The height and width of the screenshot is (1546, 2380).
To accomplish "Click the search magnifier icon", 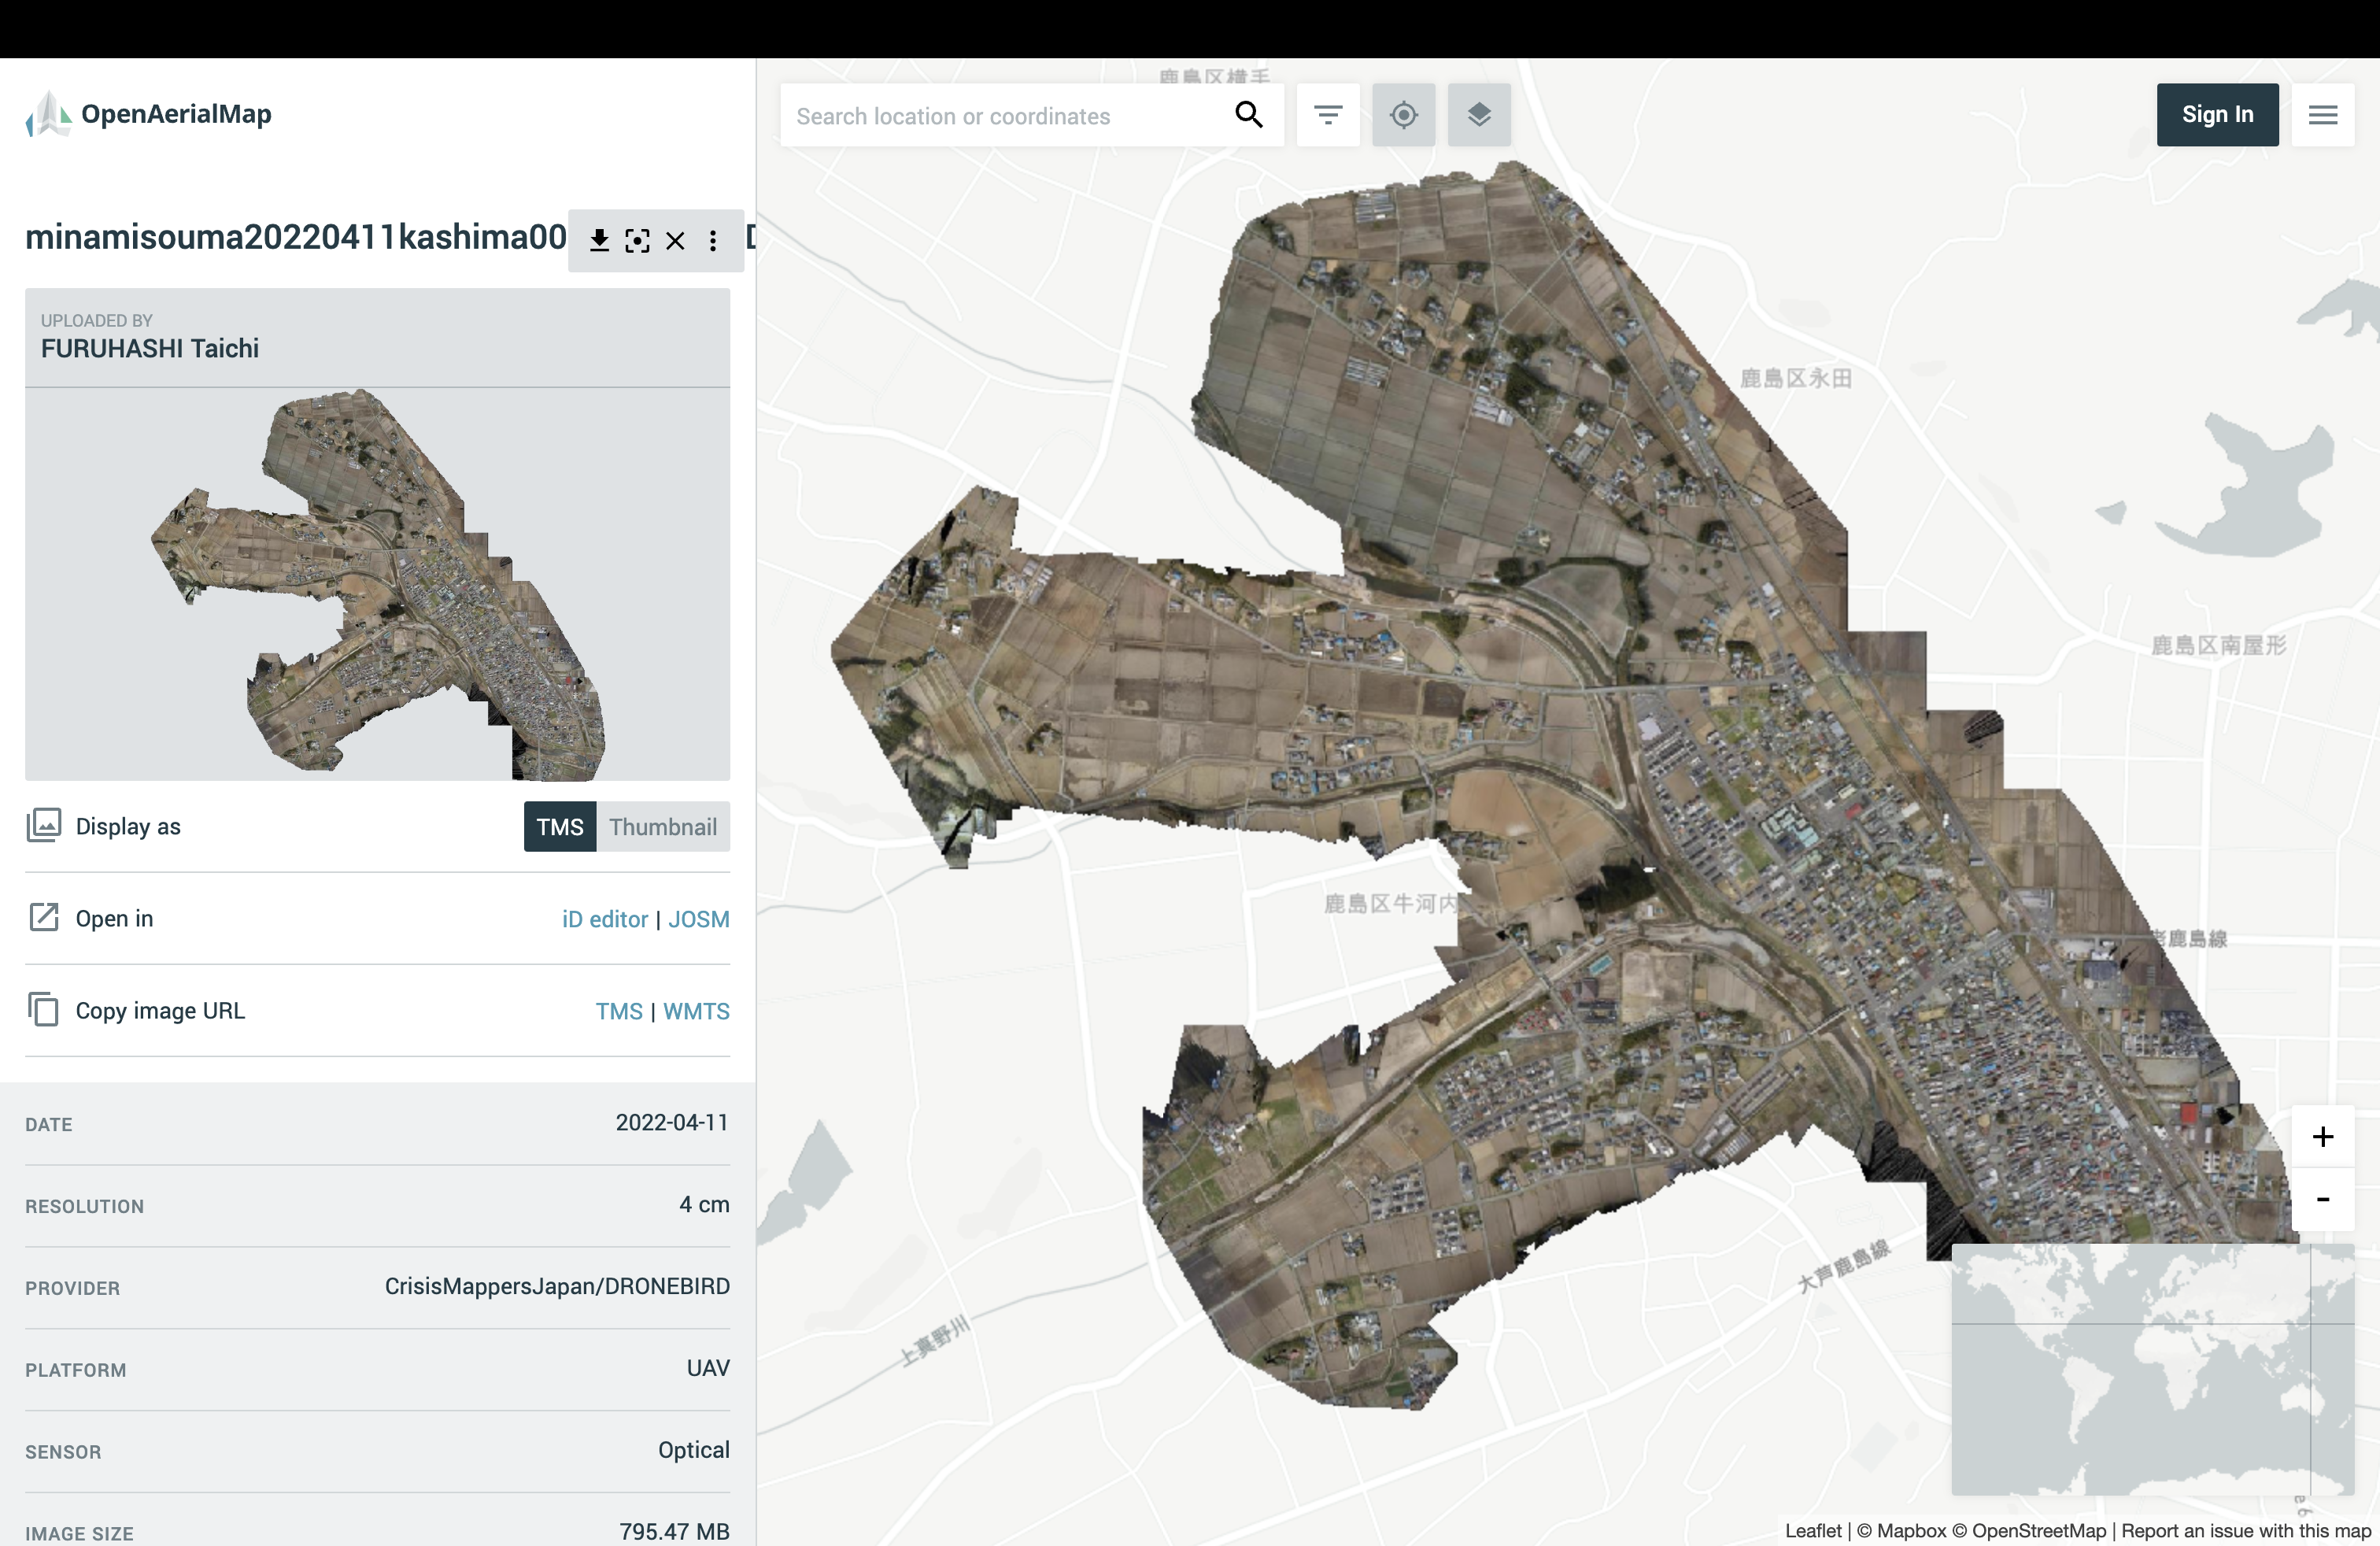I will pos(1249,115).
